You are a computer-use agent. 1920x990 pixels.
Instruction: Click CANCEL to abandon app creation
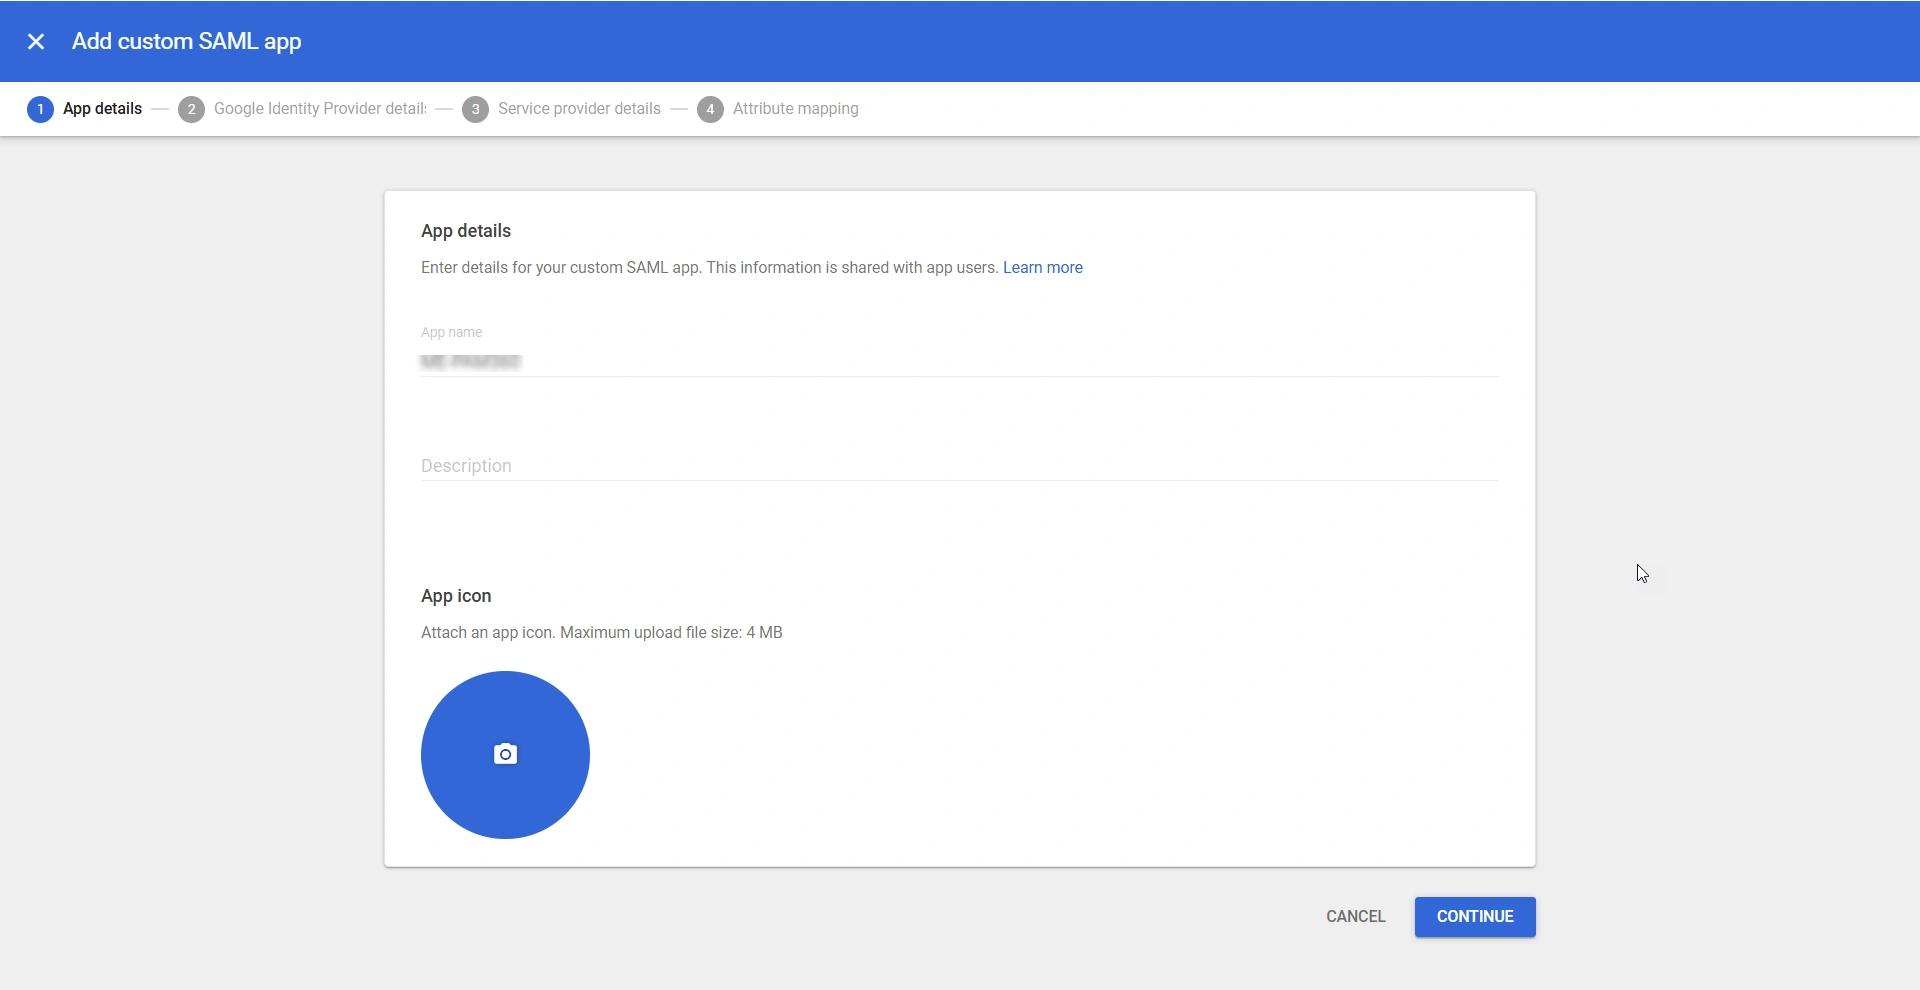(1354, 916)
